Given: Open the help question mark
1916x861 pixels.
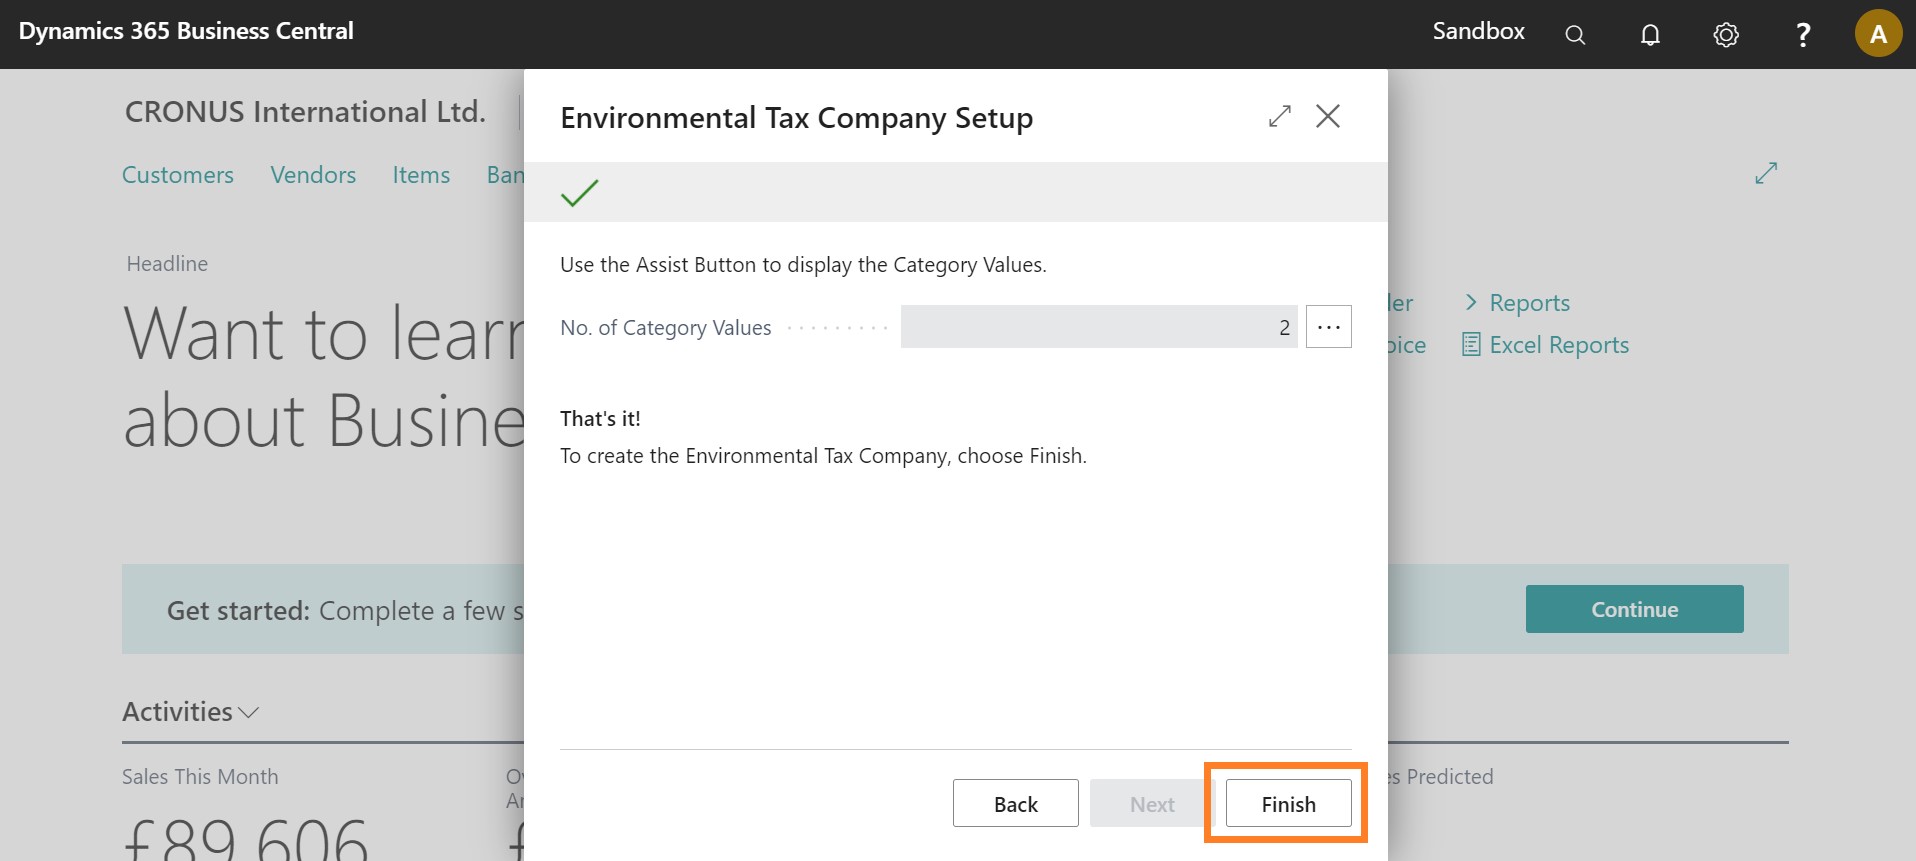Looking at the screenshot, I should click(1803, 35).
